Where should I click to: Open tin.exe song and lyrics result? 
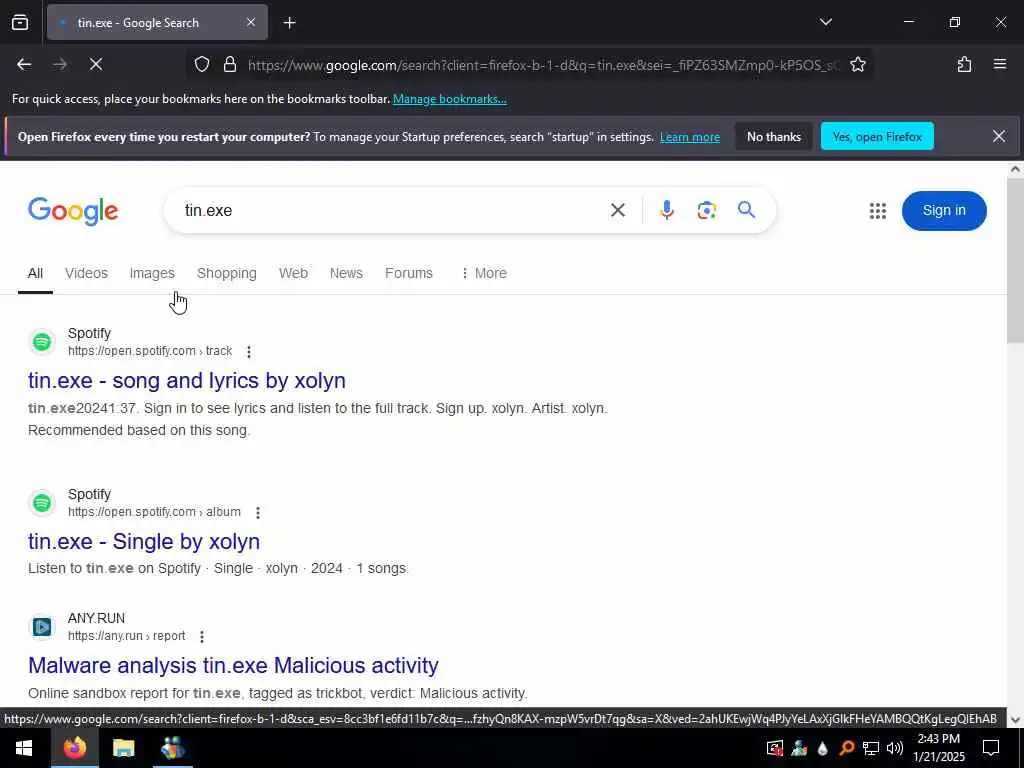187,380
